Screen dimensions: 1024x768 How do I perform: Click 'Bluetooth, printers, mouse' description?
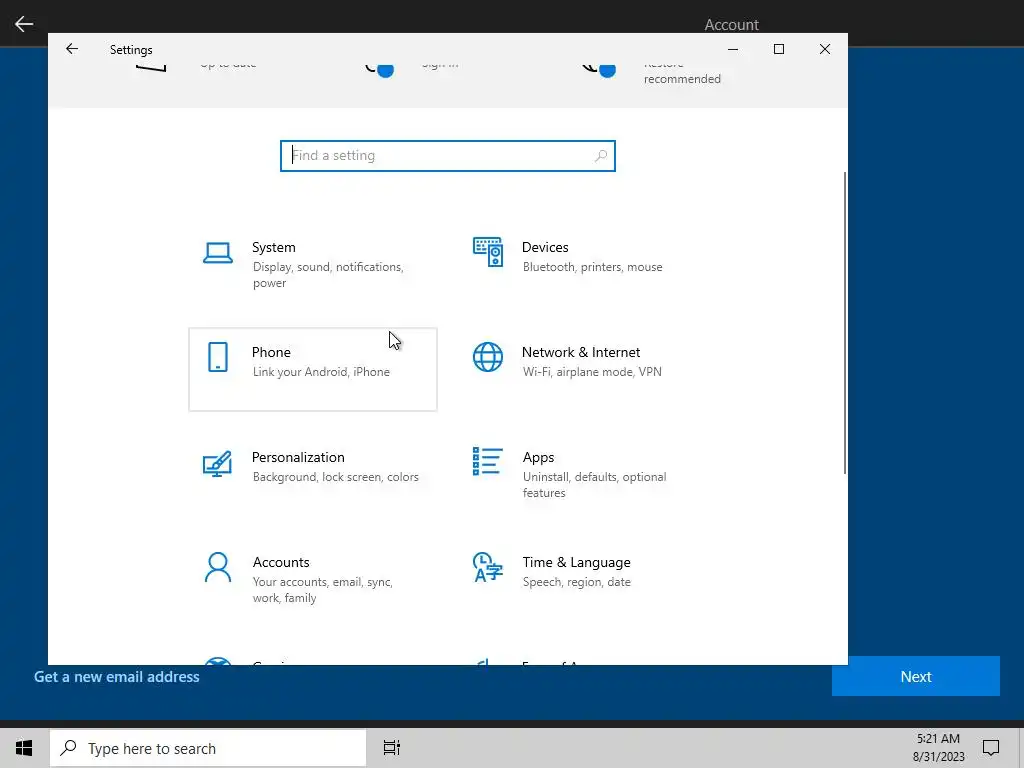pos(592,267)
